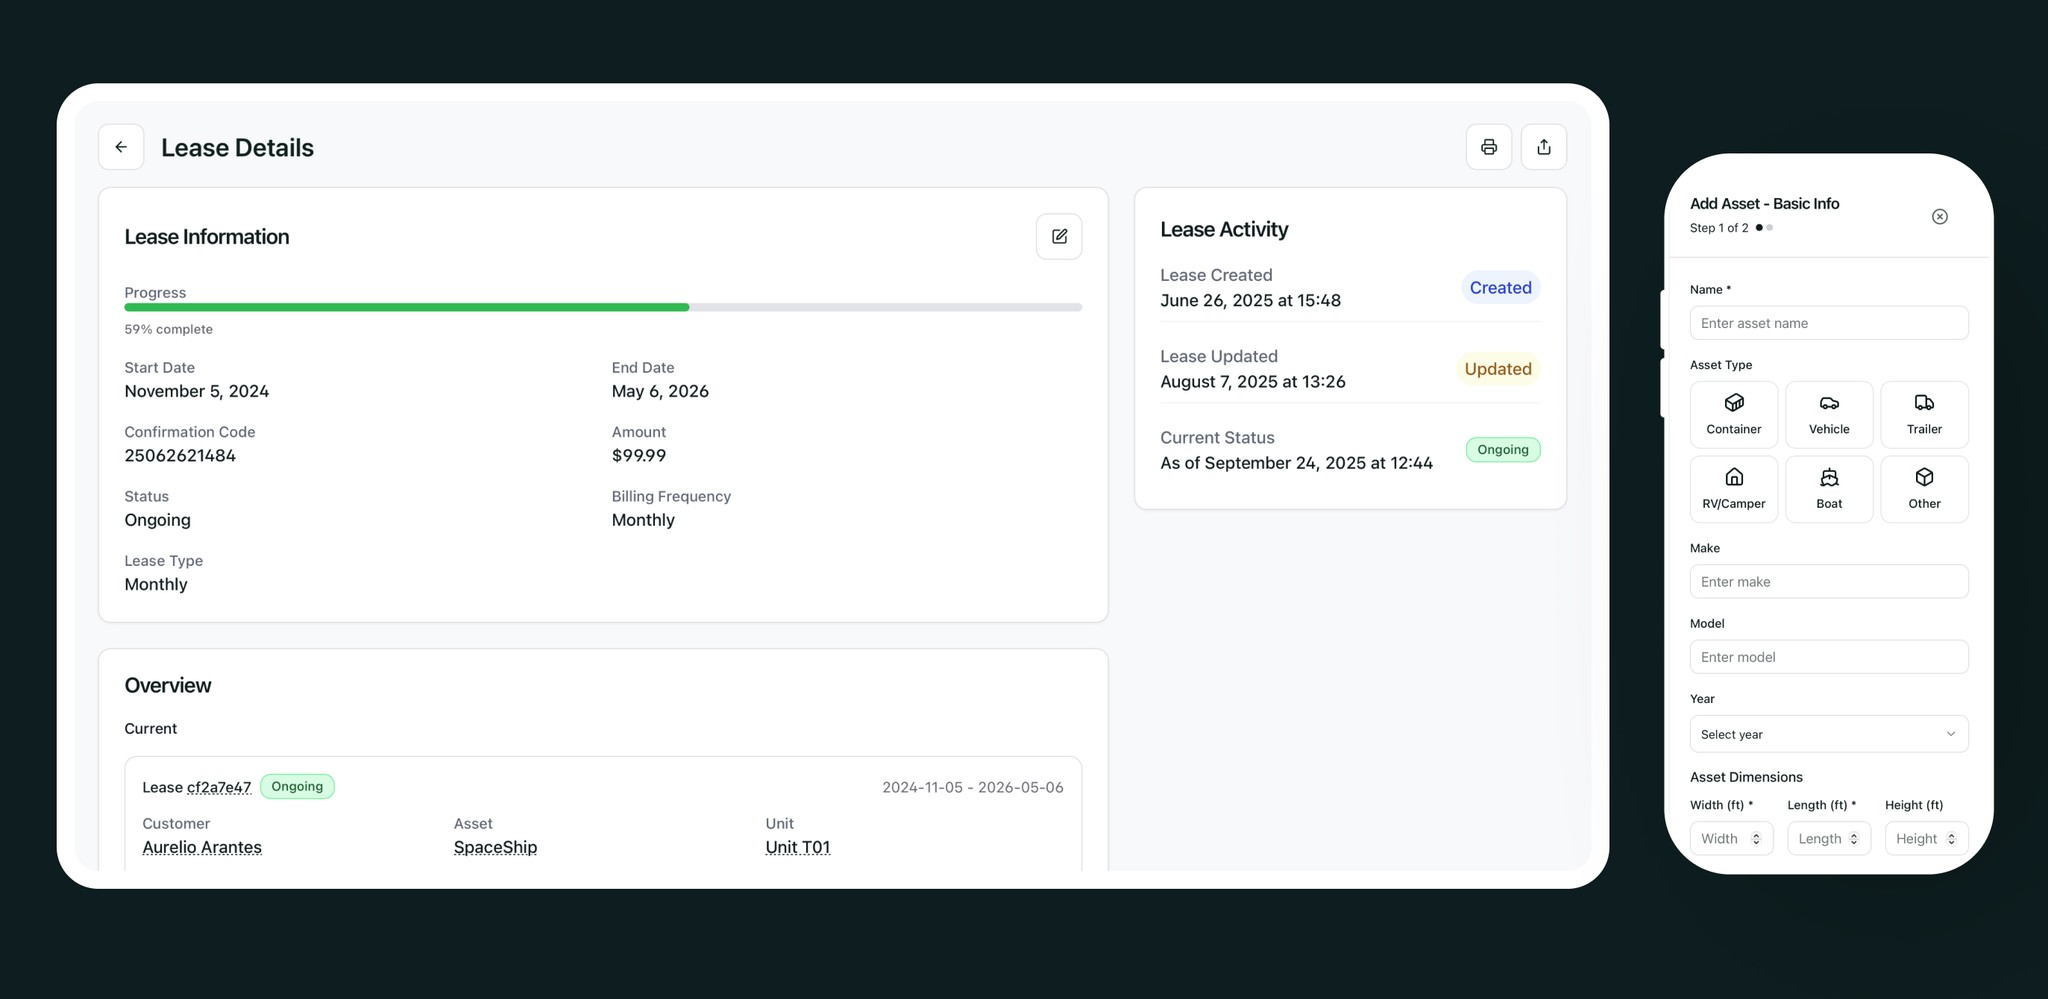The height and width of the screenshot is (999, 2048).
Task: Click the Ongoing badge beside lease cf2a7e47
Action: coord(297,786)
